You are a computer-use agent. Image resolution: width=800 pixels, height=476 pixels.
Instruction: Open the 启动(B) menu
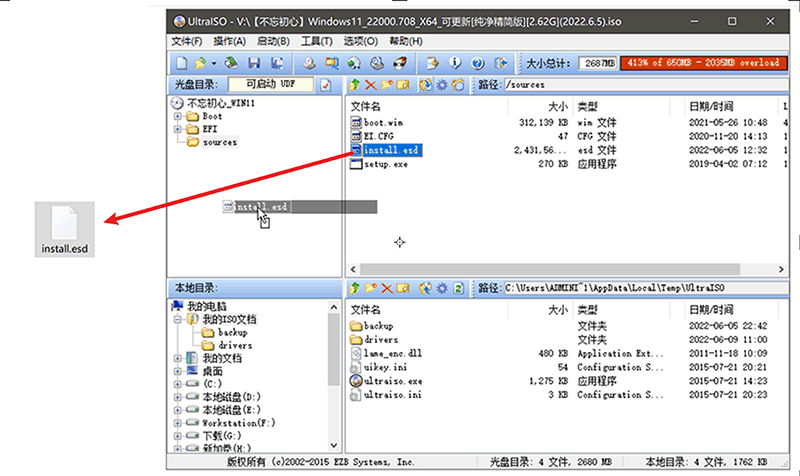[273, 41]
